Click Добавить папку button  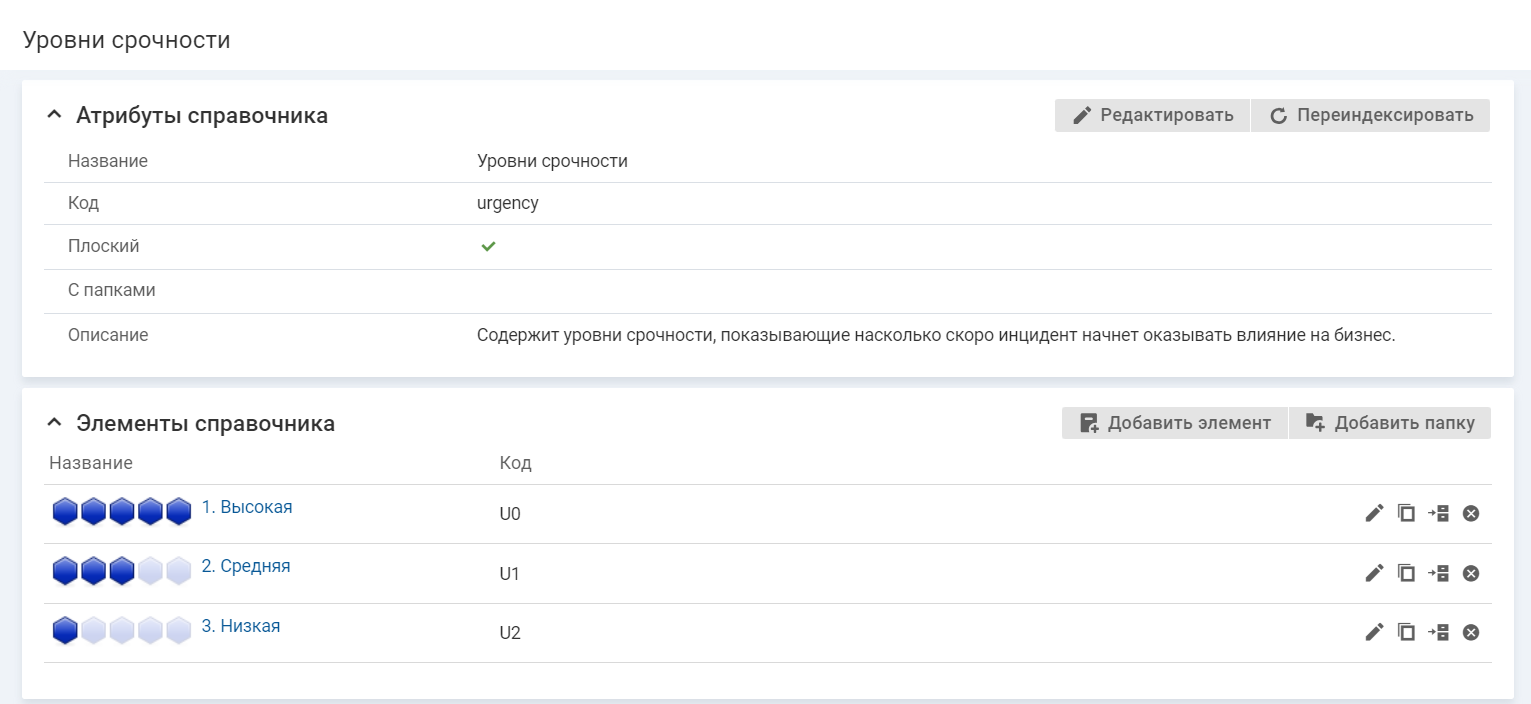click(x=1390, y=423)
